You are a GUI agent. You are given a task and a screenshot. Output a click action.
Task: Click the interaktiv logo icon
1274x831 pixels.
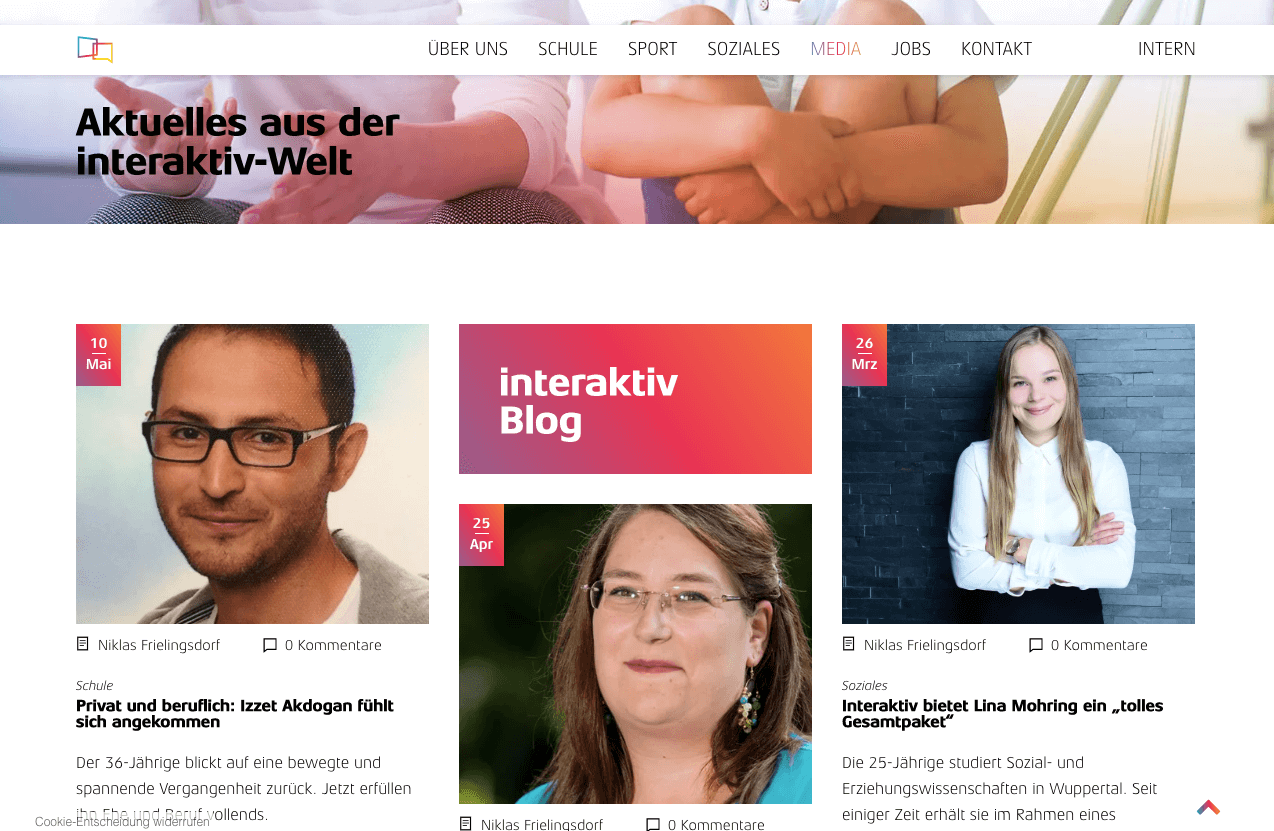tap(95, 49)
